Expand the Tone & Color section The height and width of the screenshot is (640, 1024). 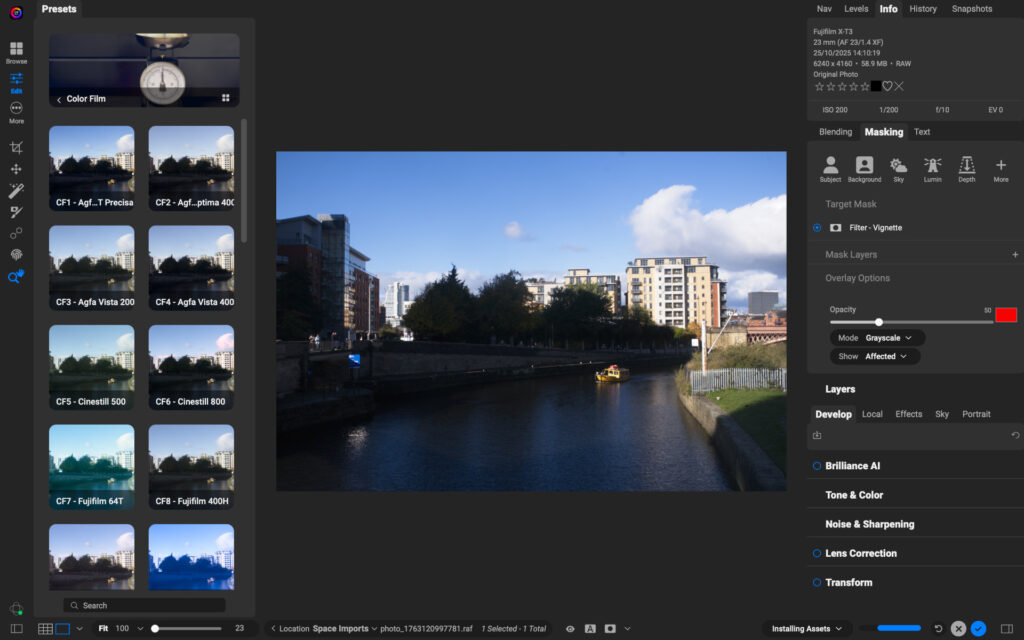point(855,494)
